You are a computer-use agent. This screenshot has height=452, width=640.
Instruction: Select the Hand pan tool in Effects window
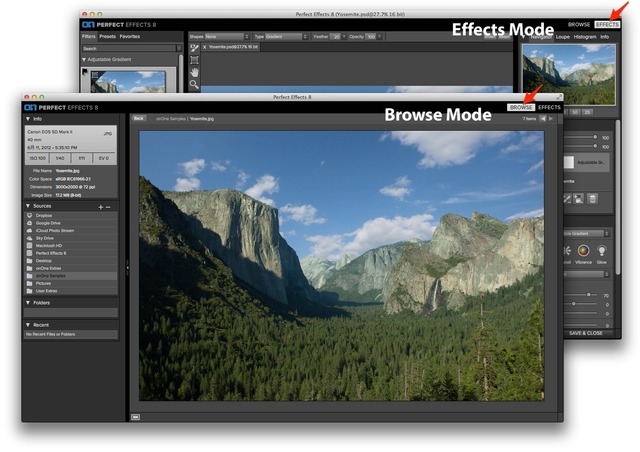(194, 72)
